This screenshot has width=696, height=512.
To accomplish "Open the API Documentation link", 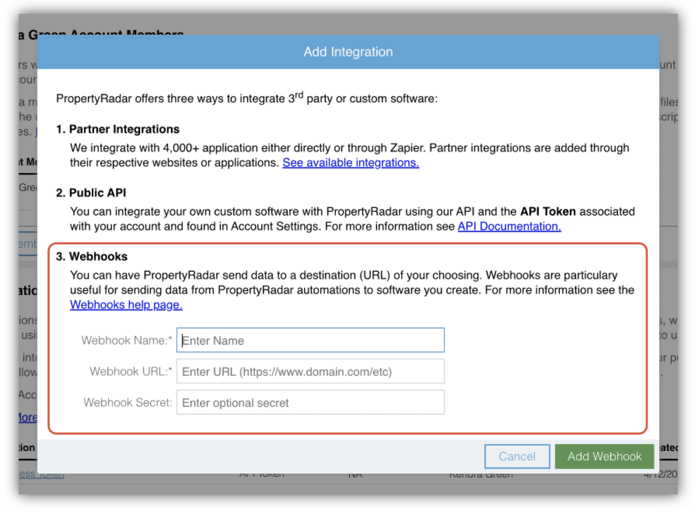I will pos(509,226).
